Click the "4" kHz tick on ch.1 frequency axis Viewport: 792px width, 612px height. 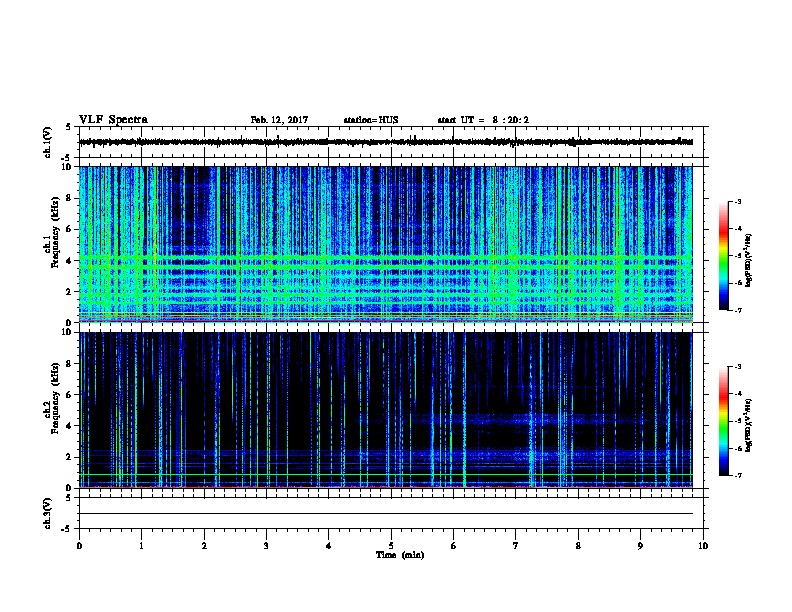70,261
